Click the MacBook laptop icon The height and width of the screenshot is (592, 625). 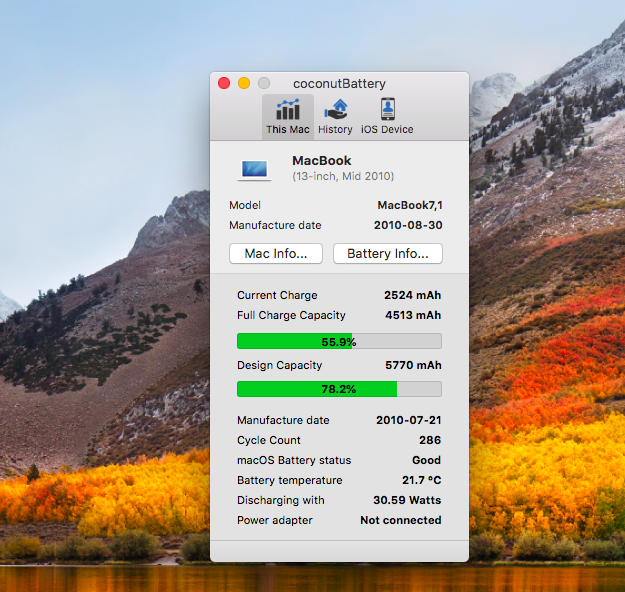pos(254,170)
